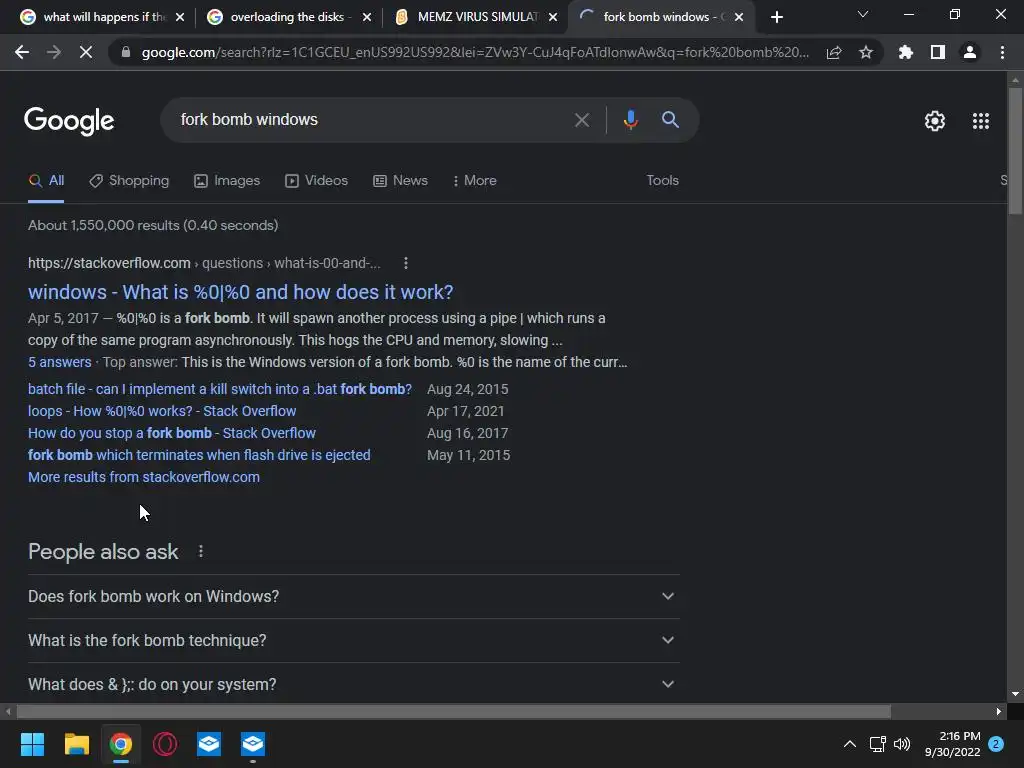Open the '5 answers' link
Image resolution: width=1024 pixels, height=768 pixels.
coord(59,362)
